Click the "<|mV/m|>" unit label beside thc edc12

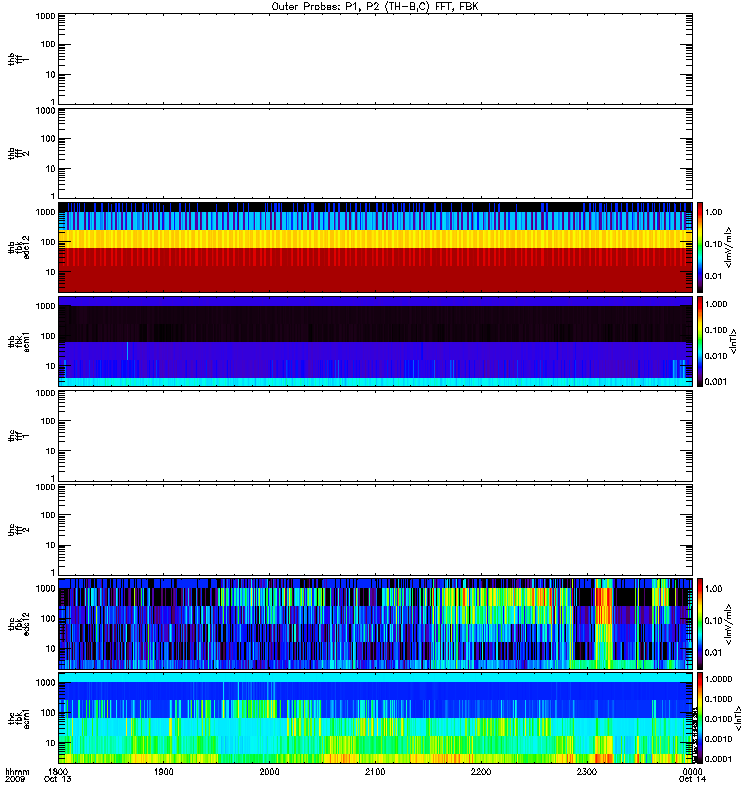pyautogui.click(x=729, y=624)
